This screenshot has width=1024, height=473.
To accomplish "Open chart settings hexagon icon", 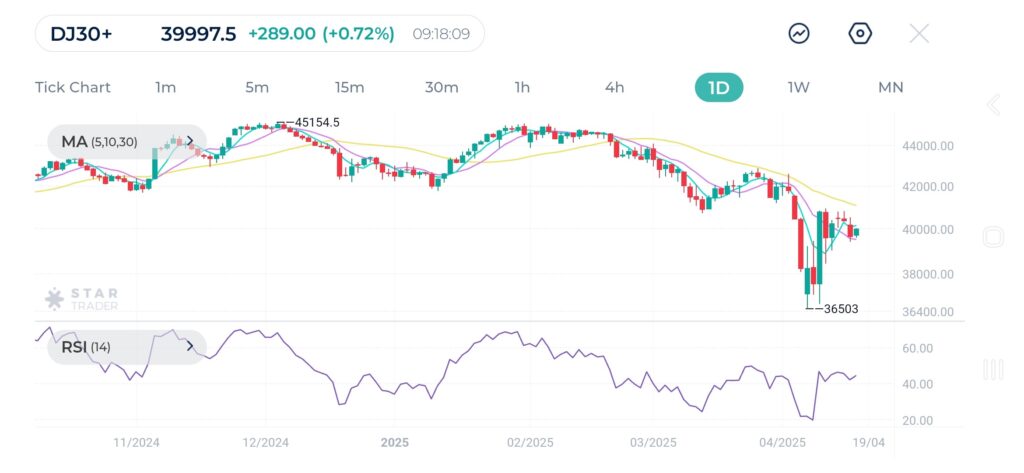I will [x=859, y=34].
